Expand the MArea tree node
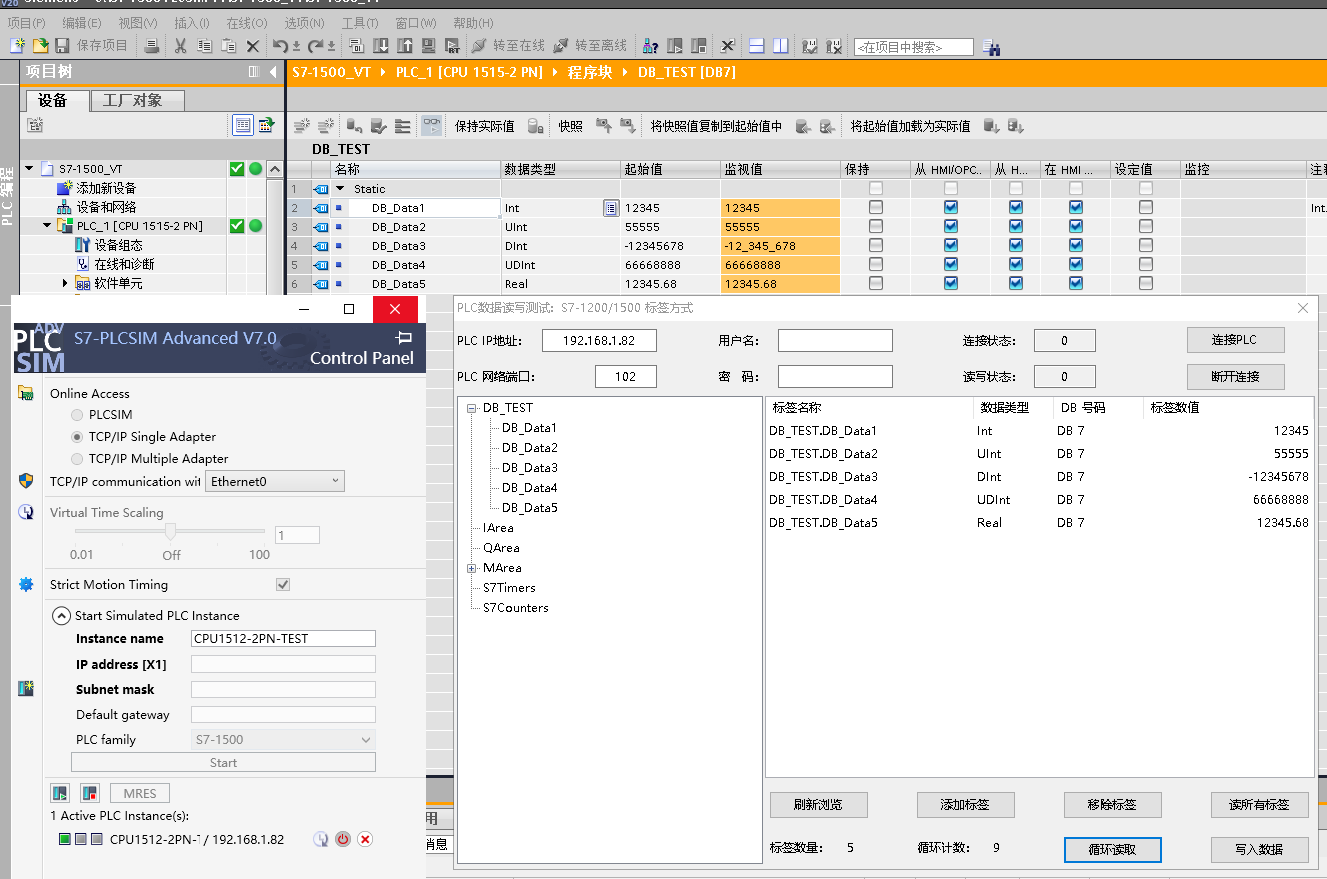This screenshot has height=879, width=1327. click(x=472, y=568)
